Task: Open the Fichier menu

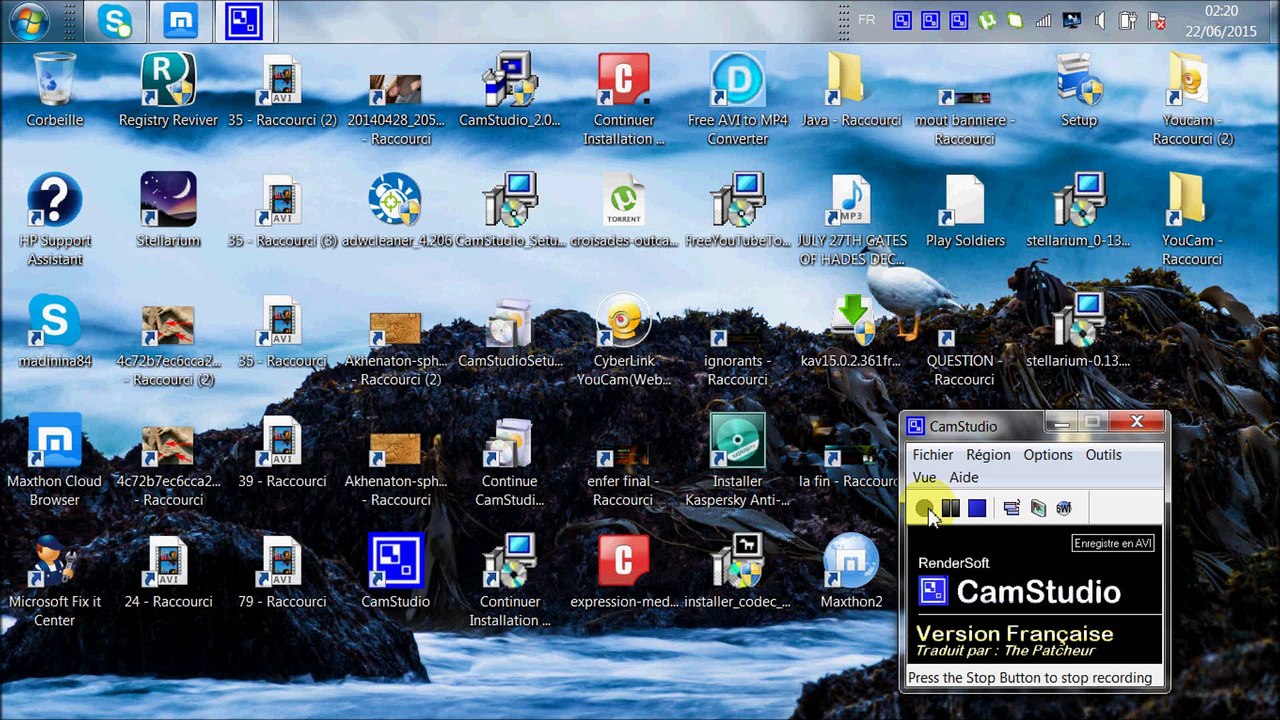Action: [933, 455]
